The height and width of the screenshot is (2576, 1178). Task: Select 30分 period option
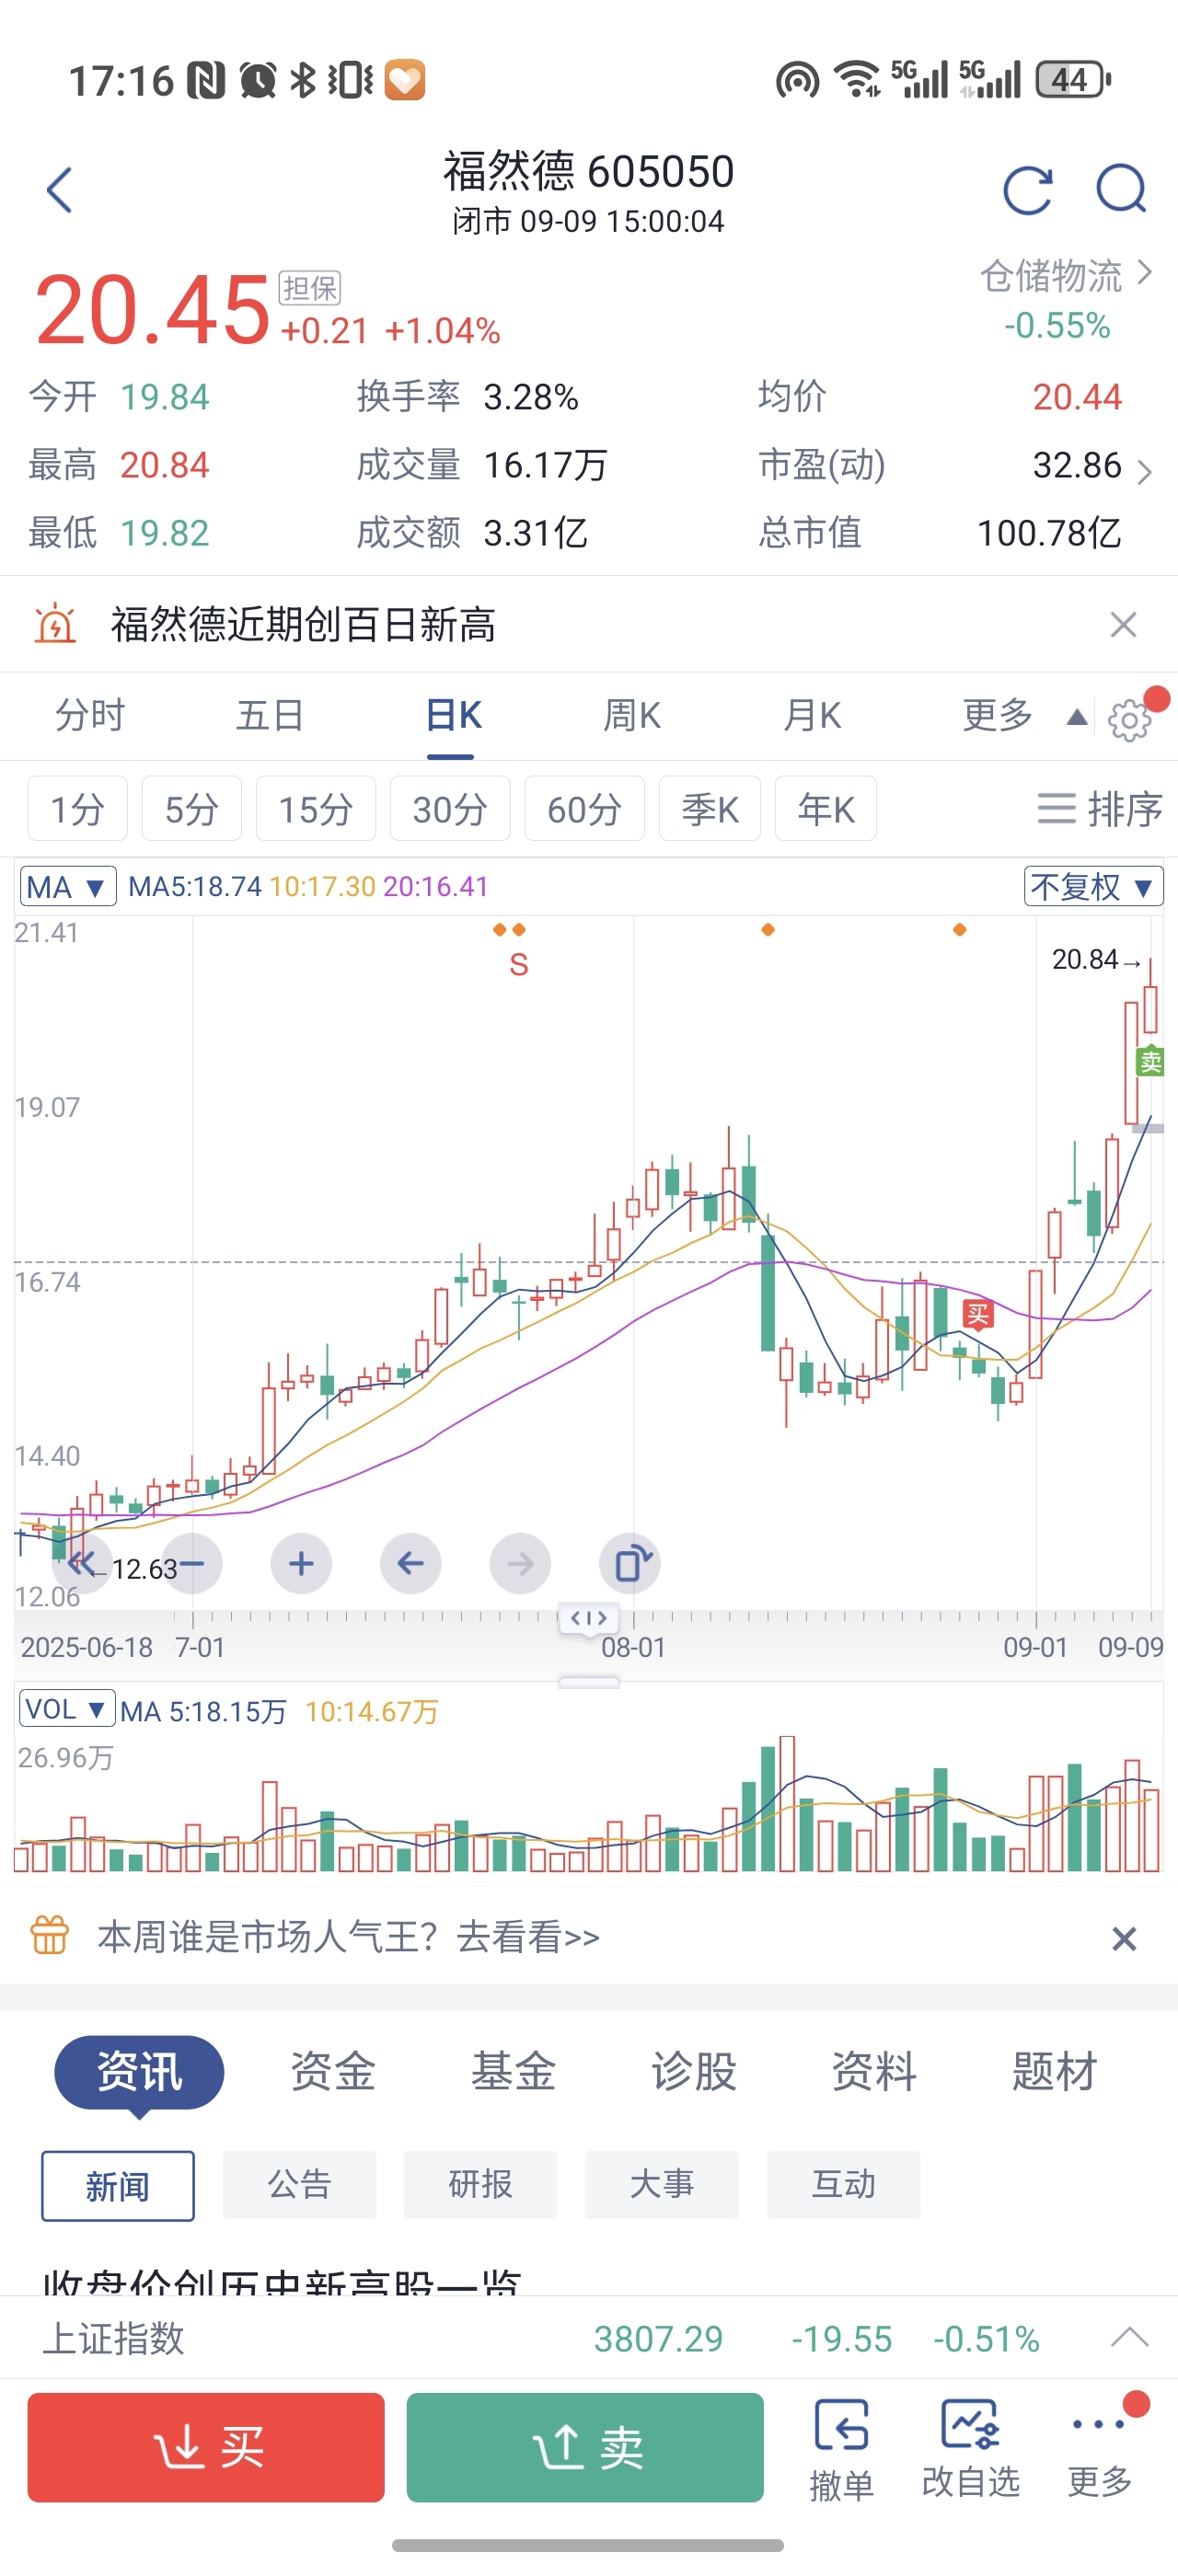tap(450, 808)
